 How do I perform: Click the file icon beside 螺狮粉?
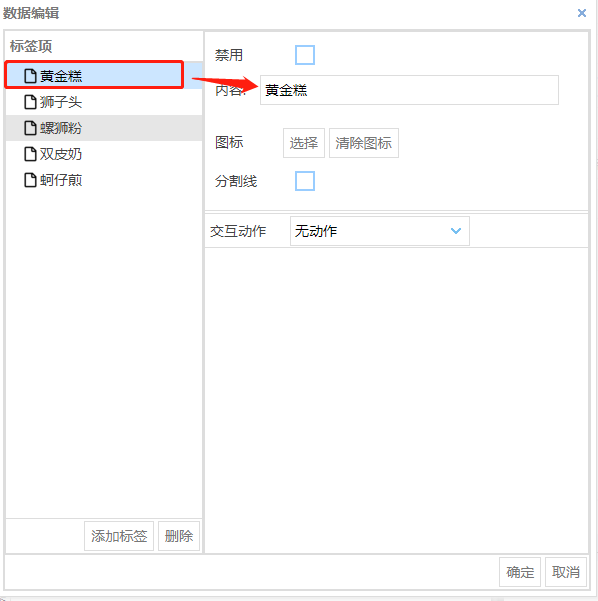(30, 128)
